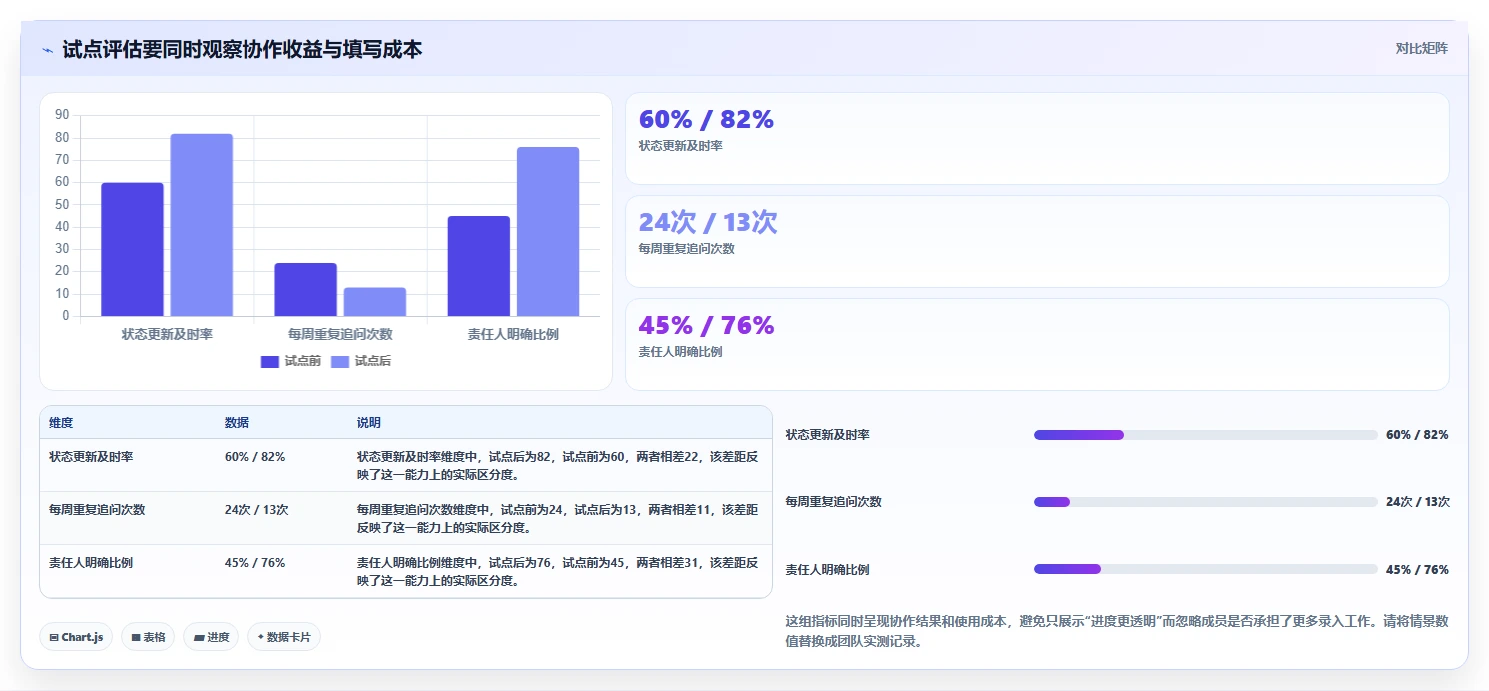Image resolution: width=1489 pixels, height=691 pixels.
Task: Click the 数据卡片 chip icon
Action: (261, 637)
